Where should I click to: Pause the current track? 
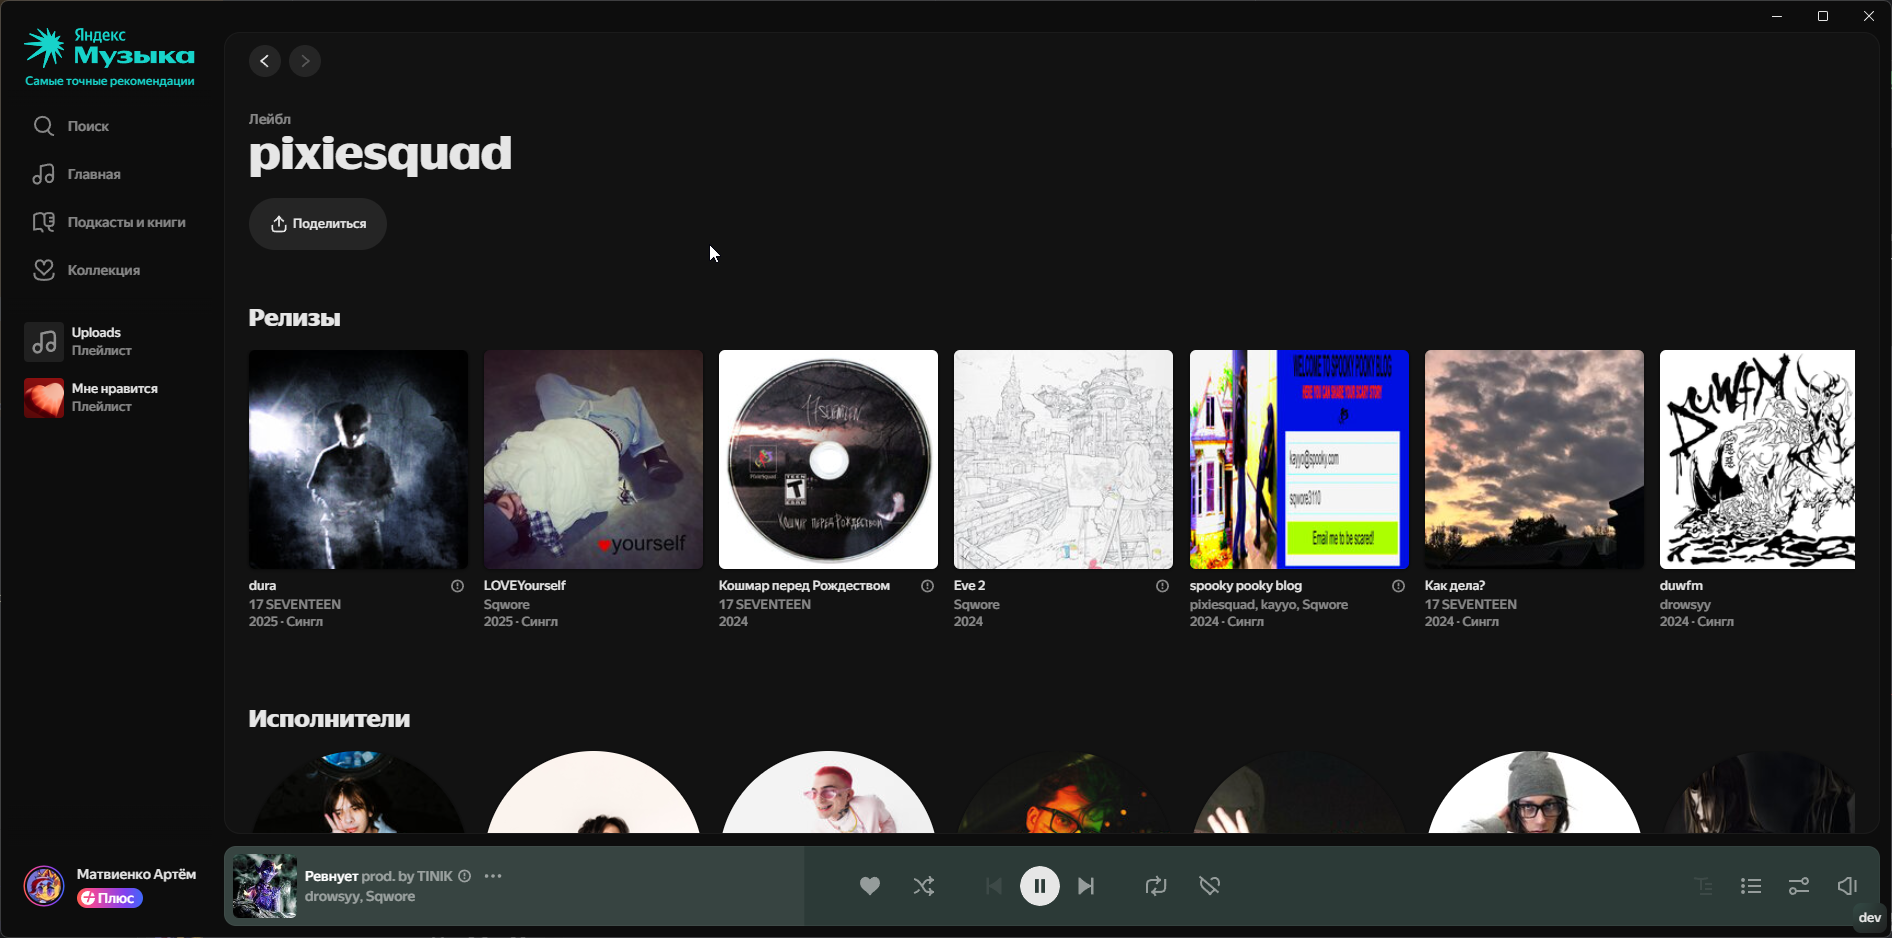pos(1040,886)
